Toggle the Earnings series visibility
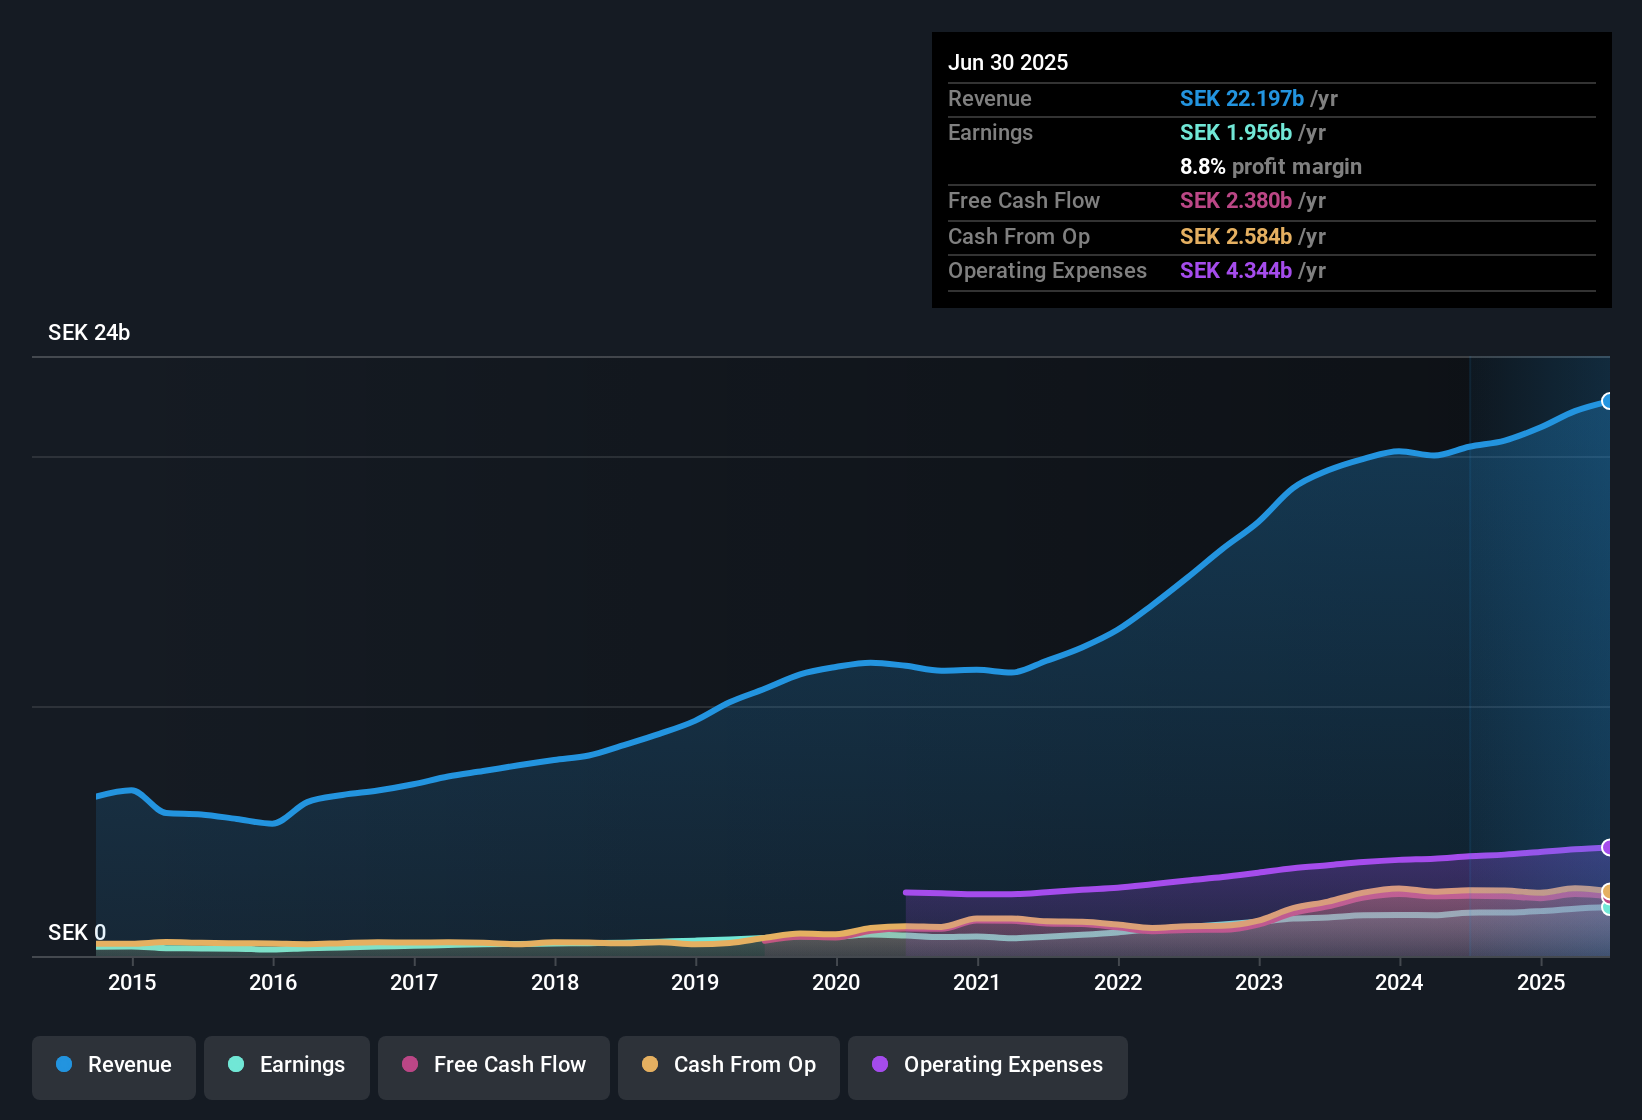This screenshot has width=1642, height=1120. (286, 1066)
